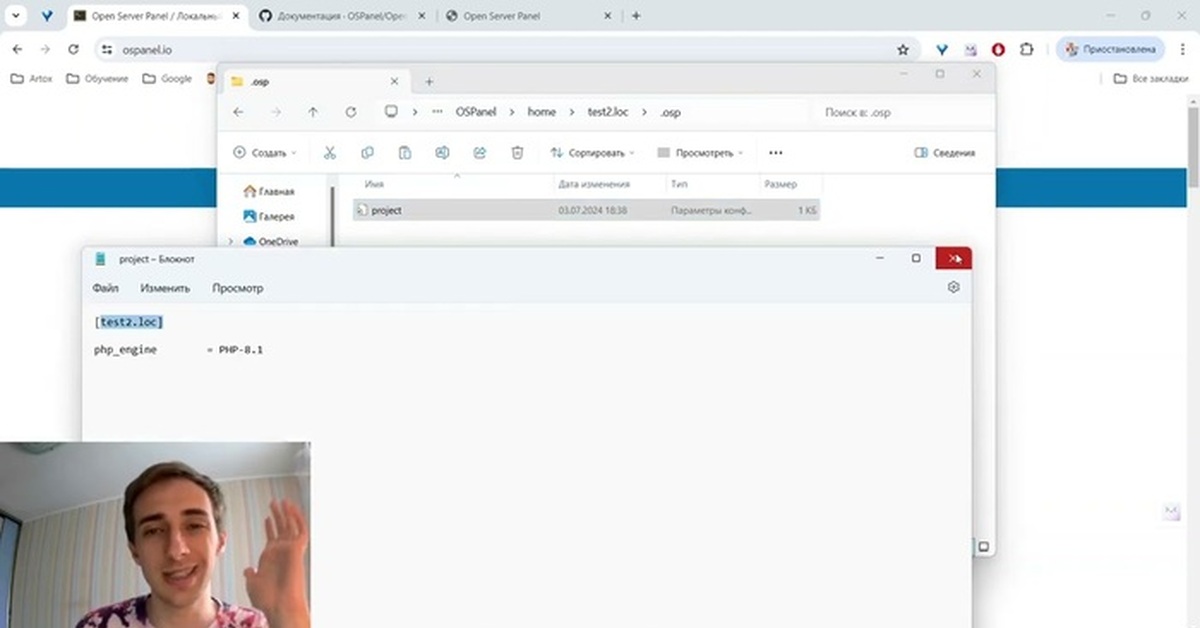Open Notepad settings gear icon
This screenshot has width=1200, height=628.
(953, 288)
